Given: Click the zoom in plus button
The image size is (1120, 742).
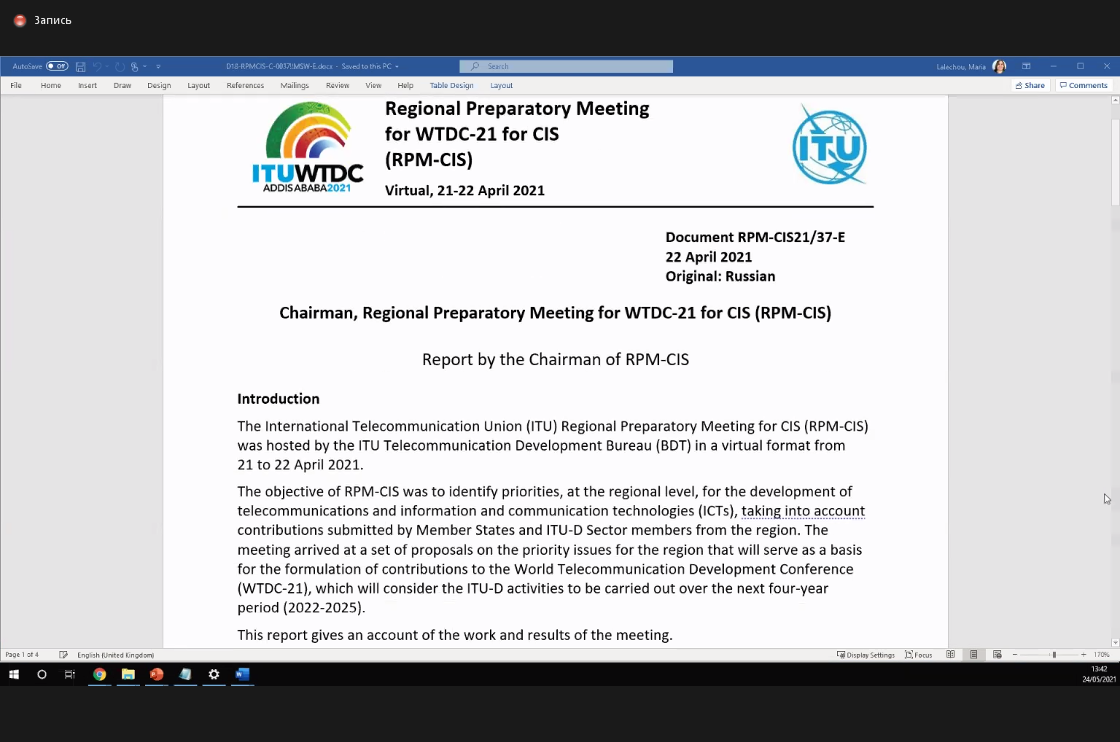Looking at the screenshot, I should coord(1084,655).
